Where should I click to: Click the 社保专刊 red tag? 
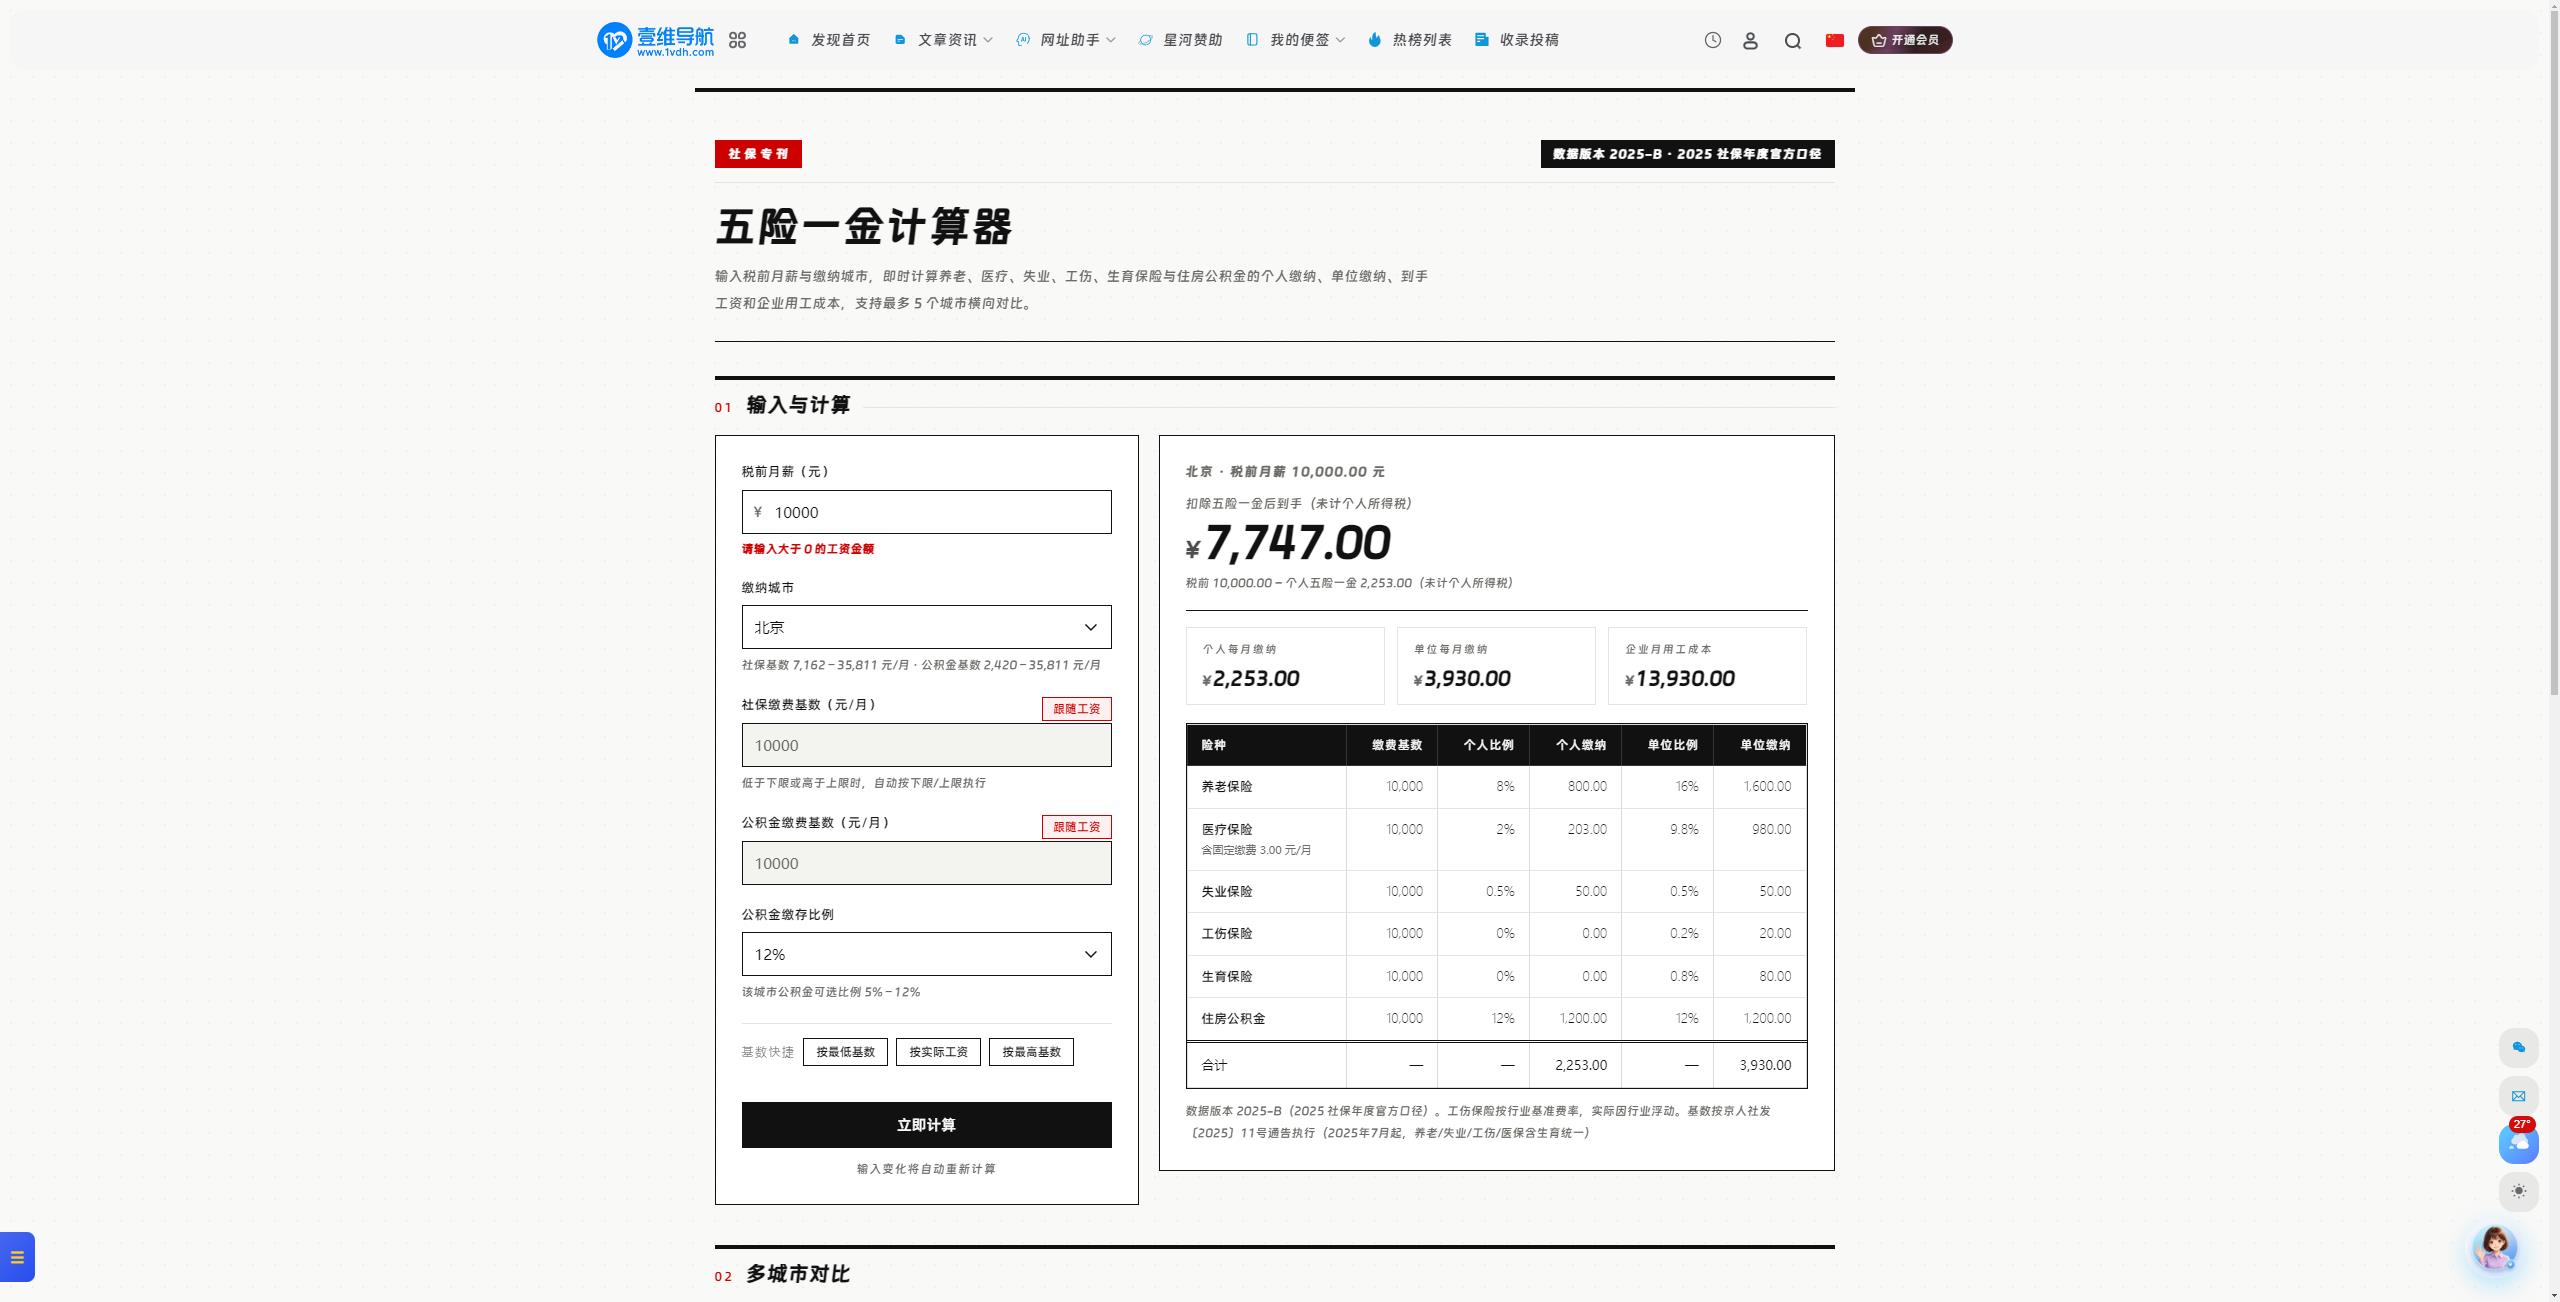758,154
